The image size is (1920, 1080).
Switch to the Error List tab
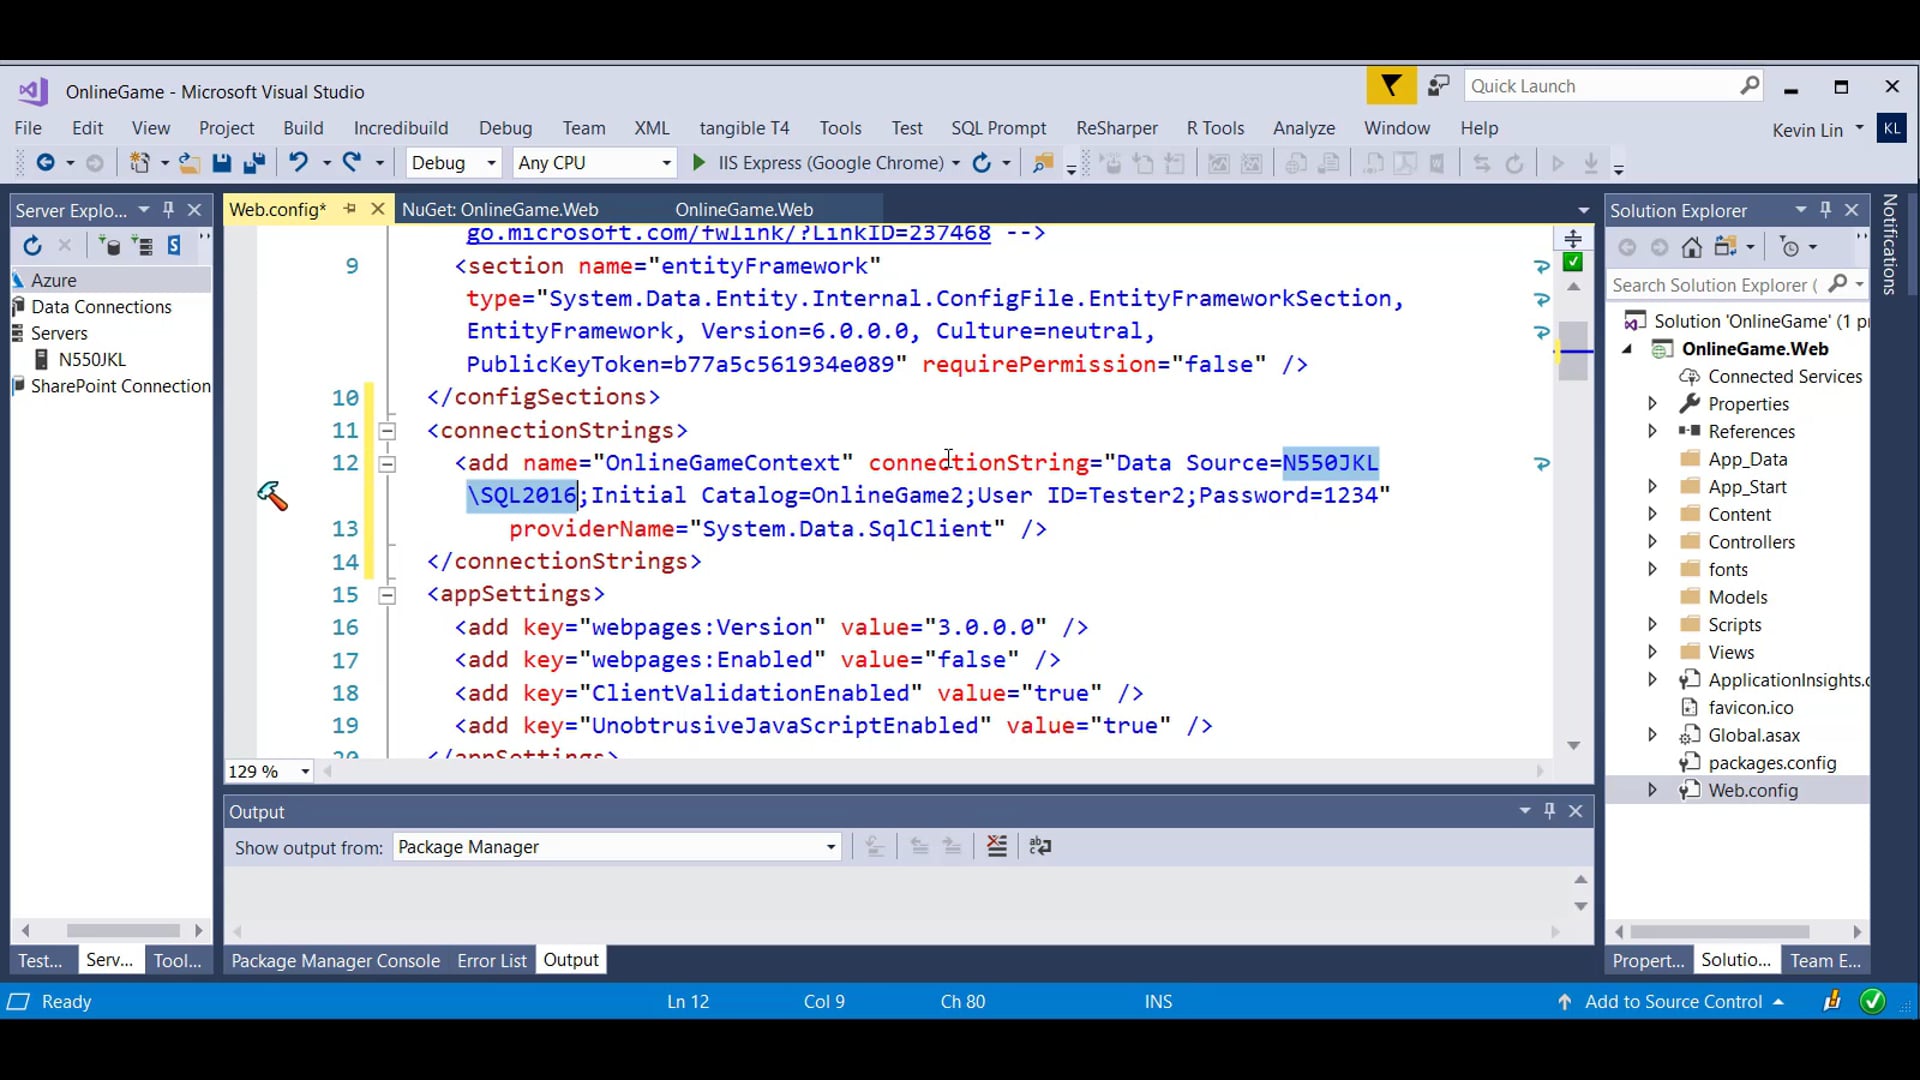[x=491, y=960]
